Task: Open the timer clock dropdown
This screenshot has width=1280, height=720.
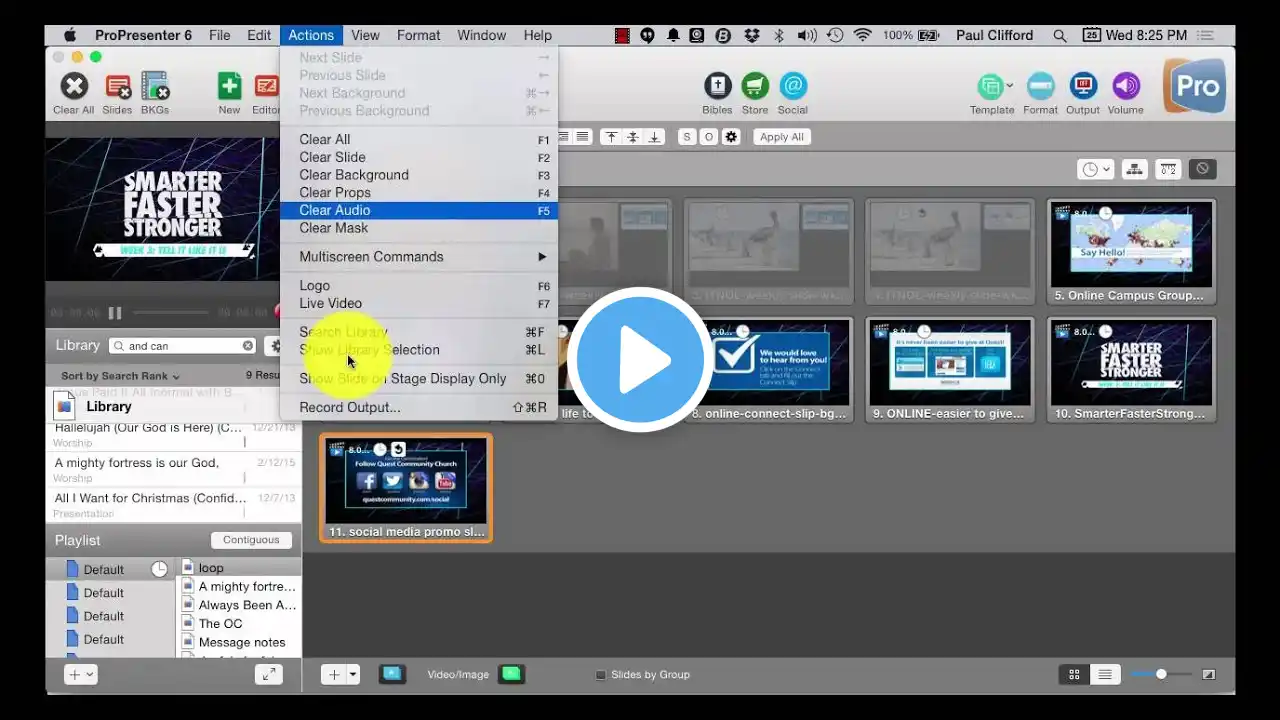Action: (x=1095, y=169)
